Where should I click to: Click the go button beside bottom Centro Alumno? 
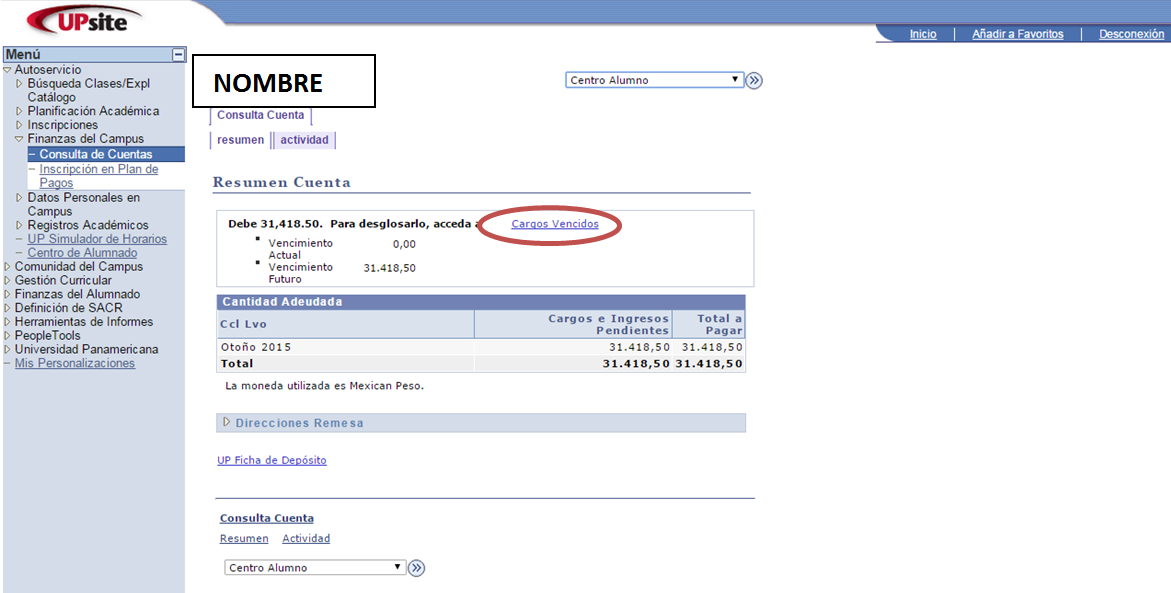(417, 568)
